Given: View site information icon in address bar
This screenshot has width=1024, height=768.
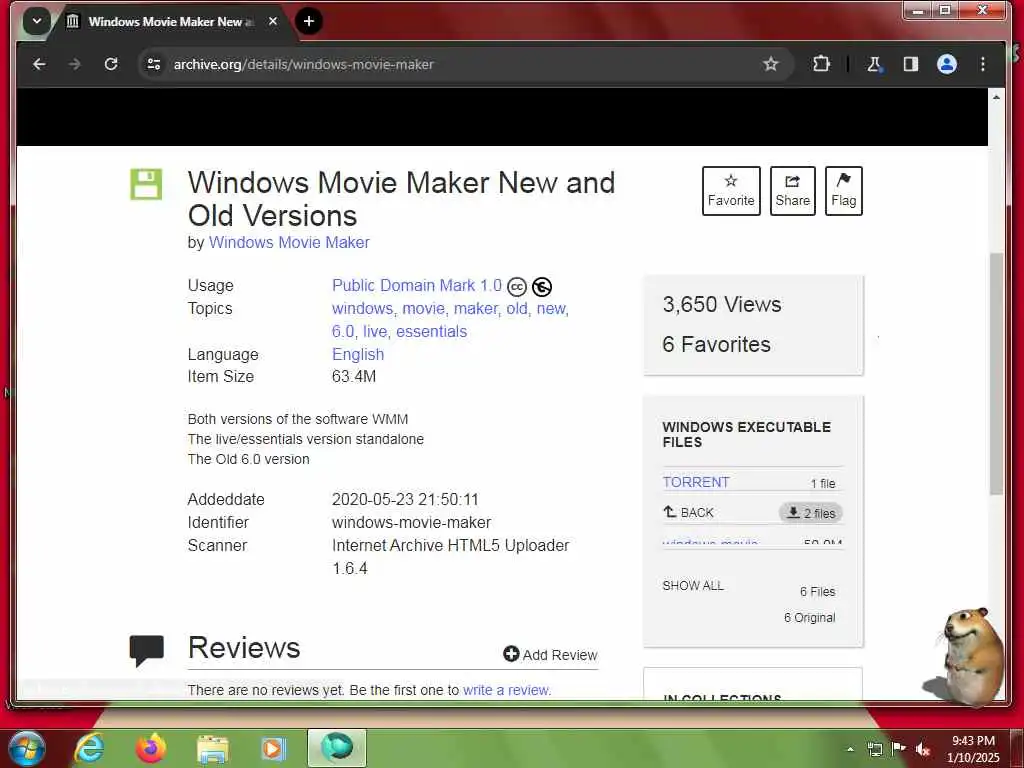Looking at the screenshot, I should (x=154, y=64).
